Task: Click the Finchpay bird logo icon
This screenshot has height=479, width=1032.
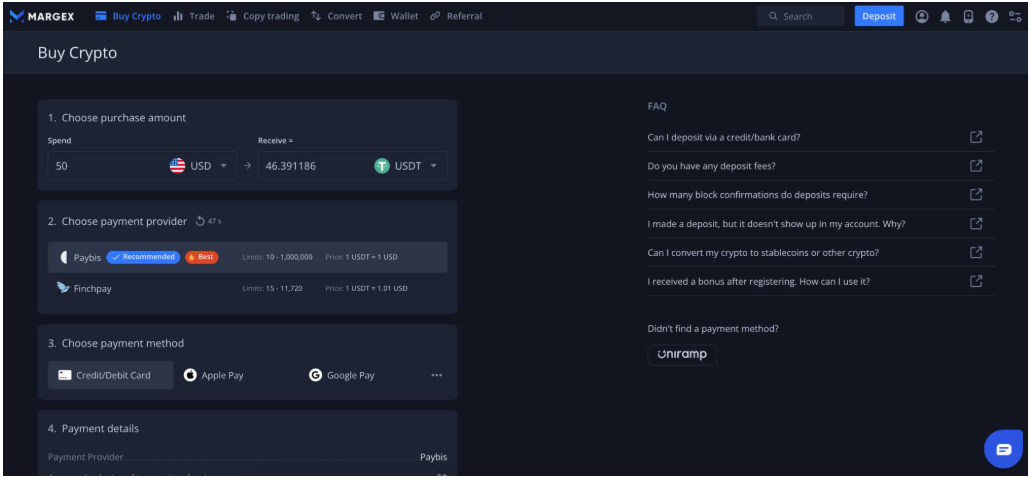Action: (x=63, y=288)
